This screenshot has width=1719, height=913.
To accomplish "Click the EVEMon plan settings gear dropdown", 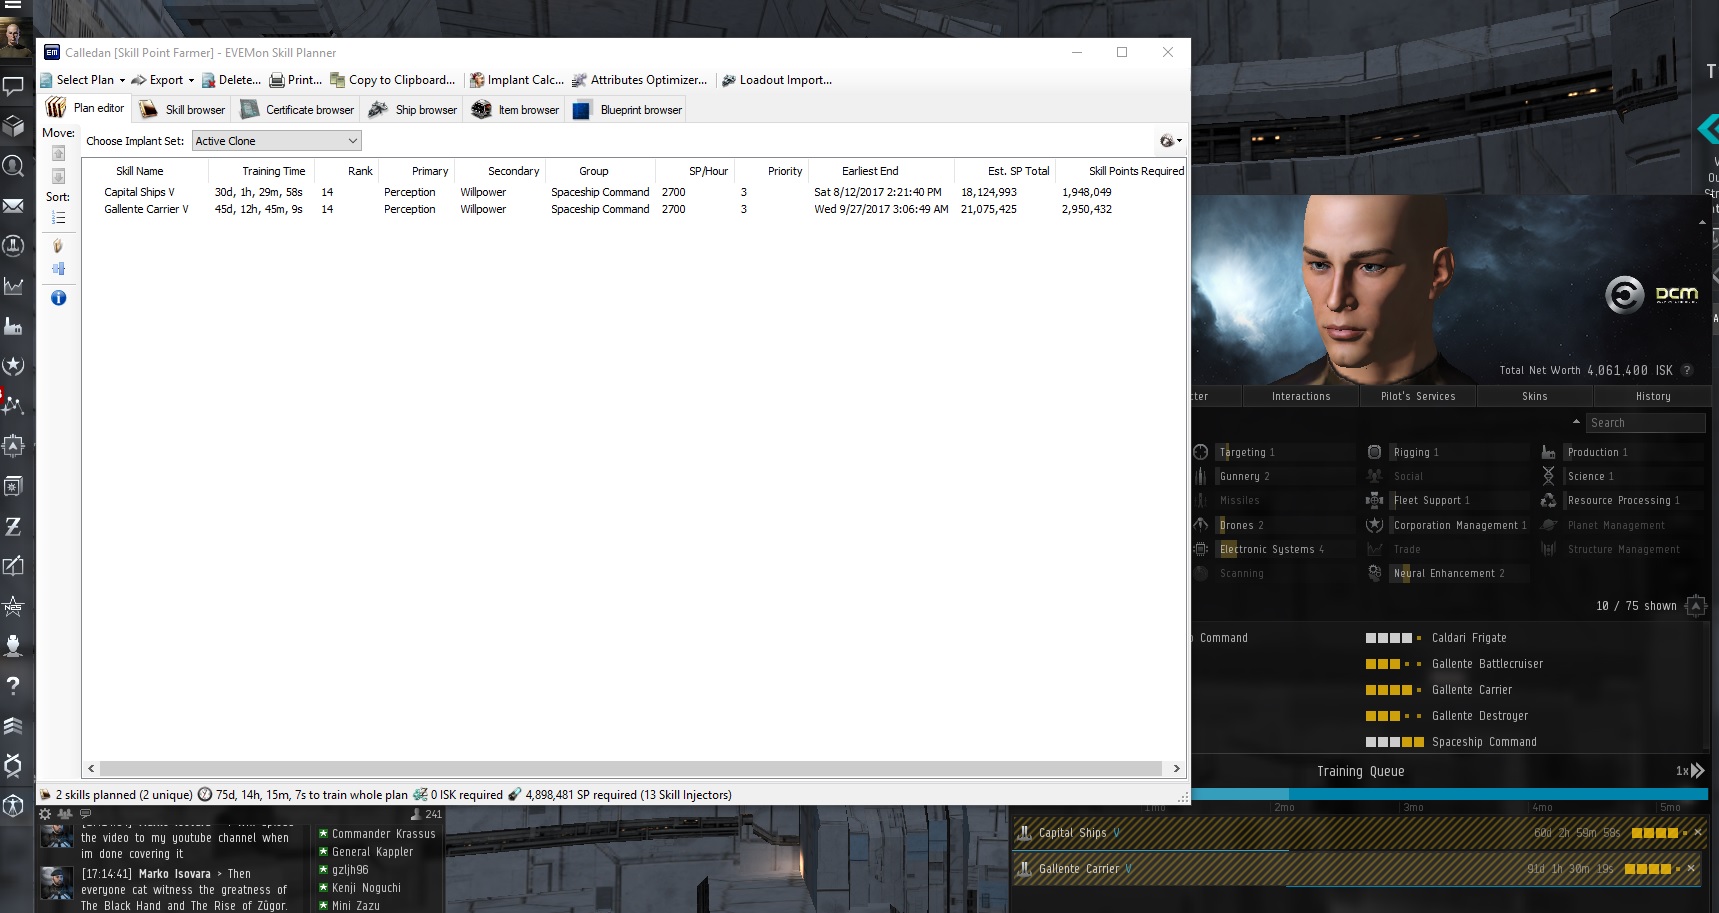I will pos(1170,141).
